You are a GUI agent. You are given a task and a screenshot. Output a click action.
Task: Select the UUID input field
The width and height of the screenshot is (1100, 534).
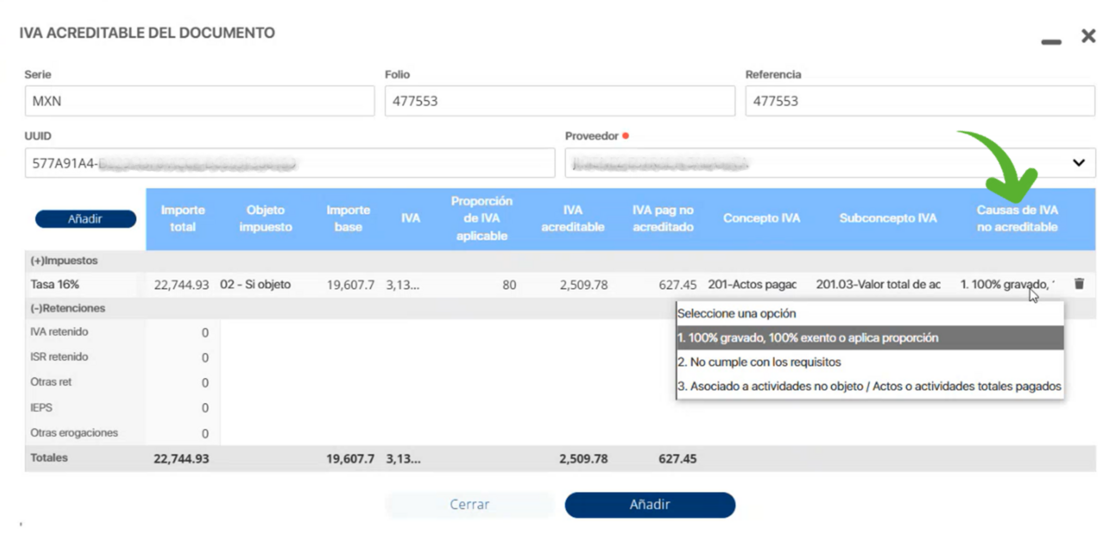[289, 163]
